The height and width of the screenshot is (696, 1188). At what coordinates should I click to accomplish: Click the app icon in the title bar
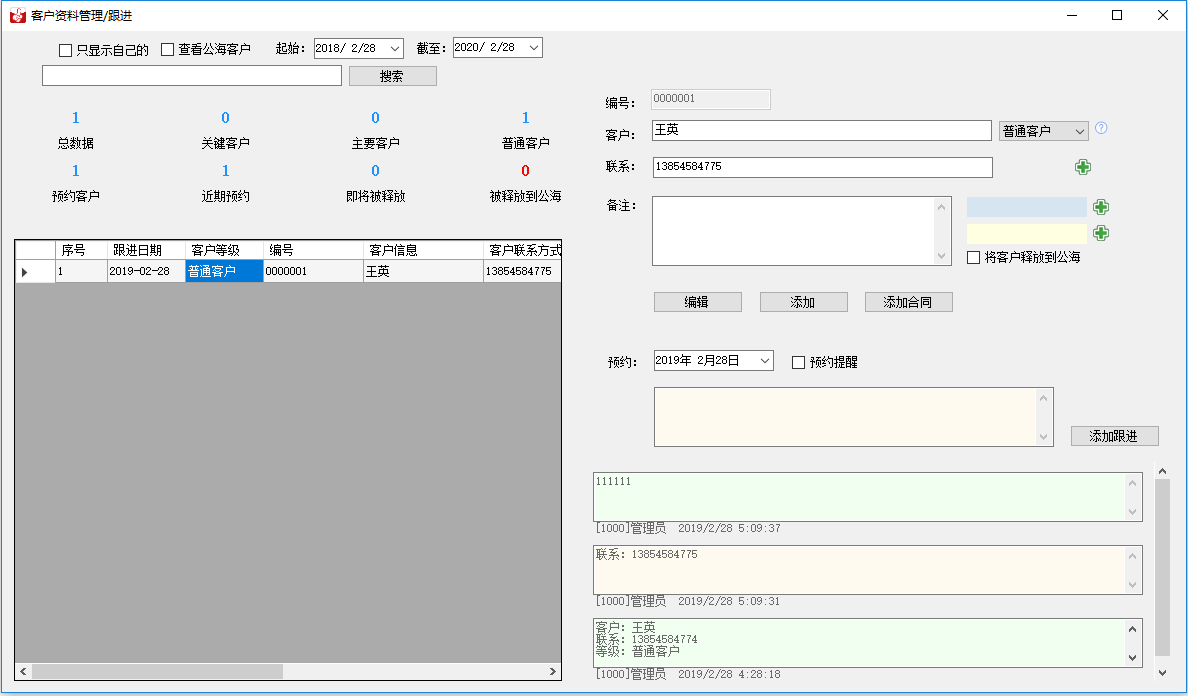point(17,15)
